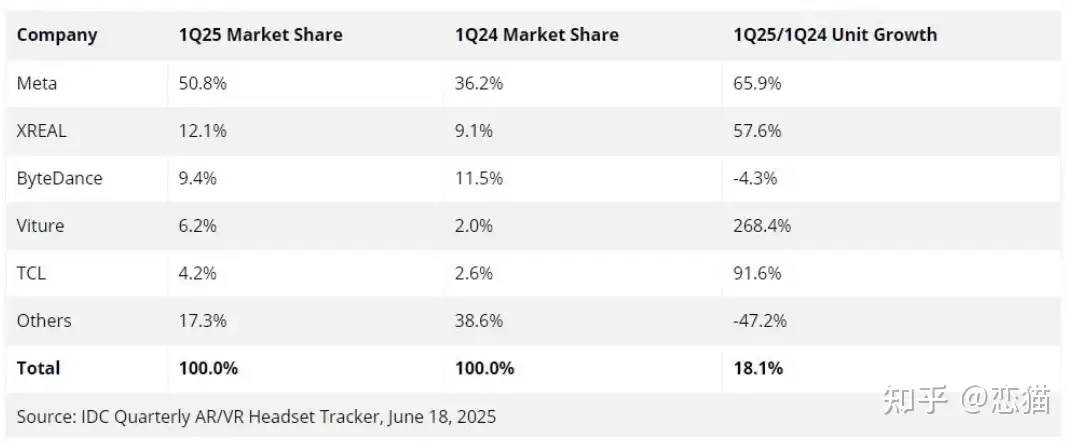This screenshot has height=444, width=1079.
Task: Click the 知乎 @恋猫 watermark
Action: tap(967, 401)
